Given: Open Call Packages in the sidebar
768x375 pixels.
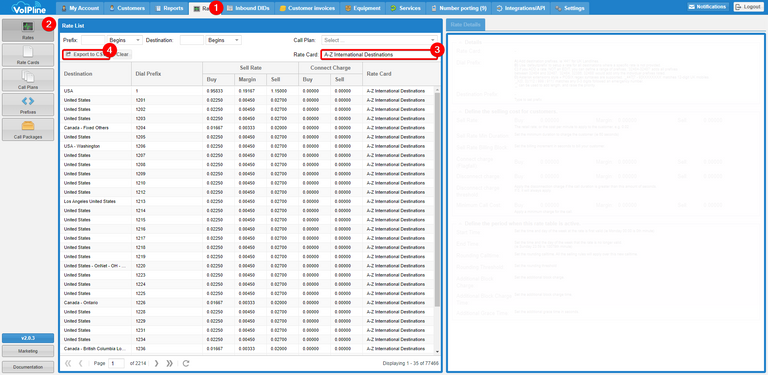Looking at the screenshot, I should tap(28, 130).
